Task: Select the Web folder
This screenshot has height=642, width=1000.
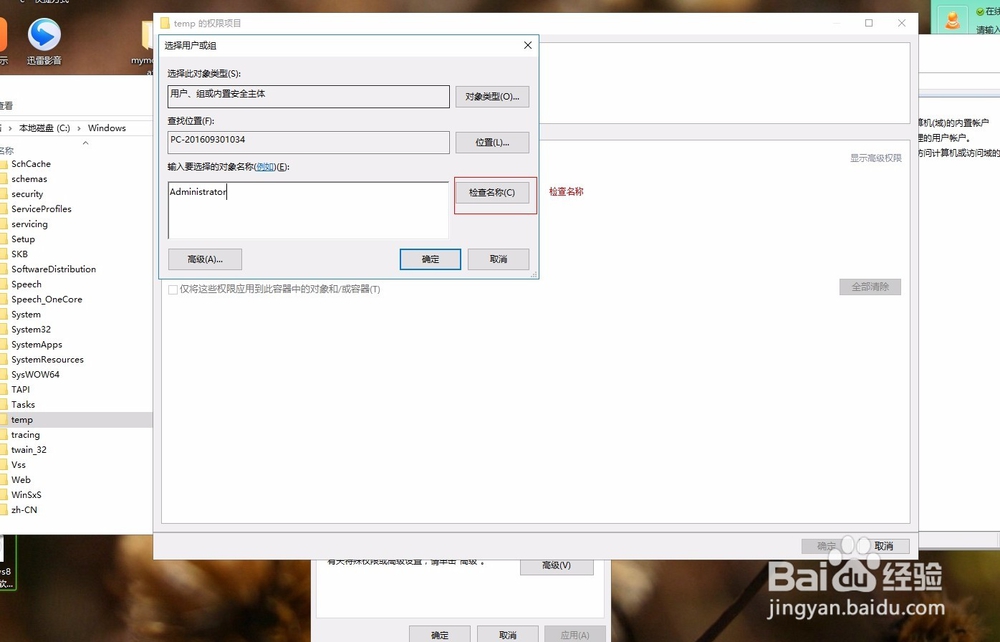Action: [20, 480]
